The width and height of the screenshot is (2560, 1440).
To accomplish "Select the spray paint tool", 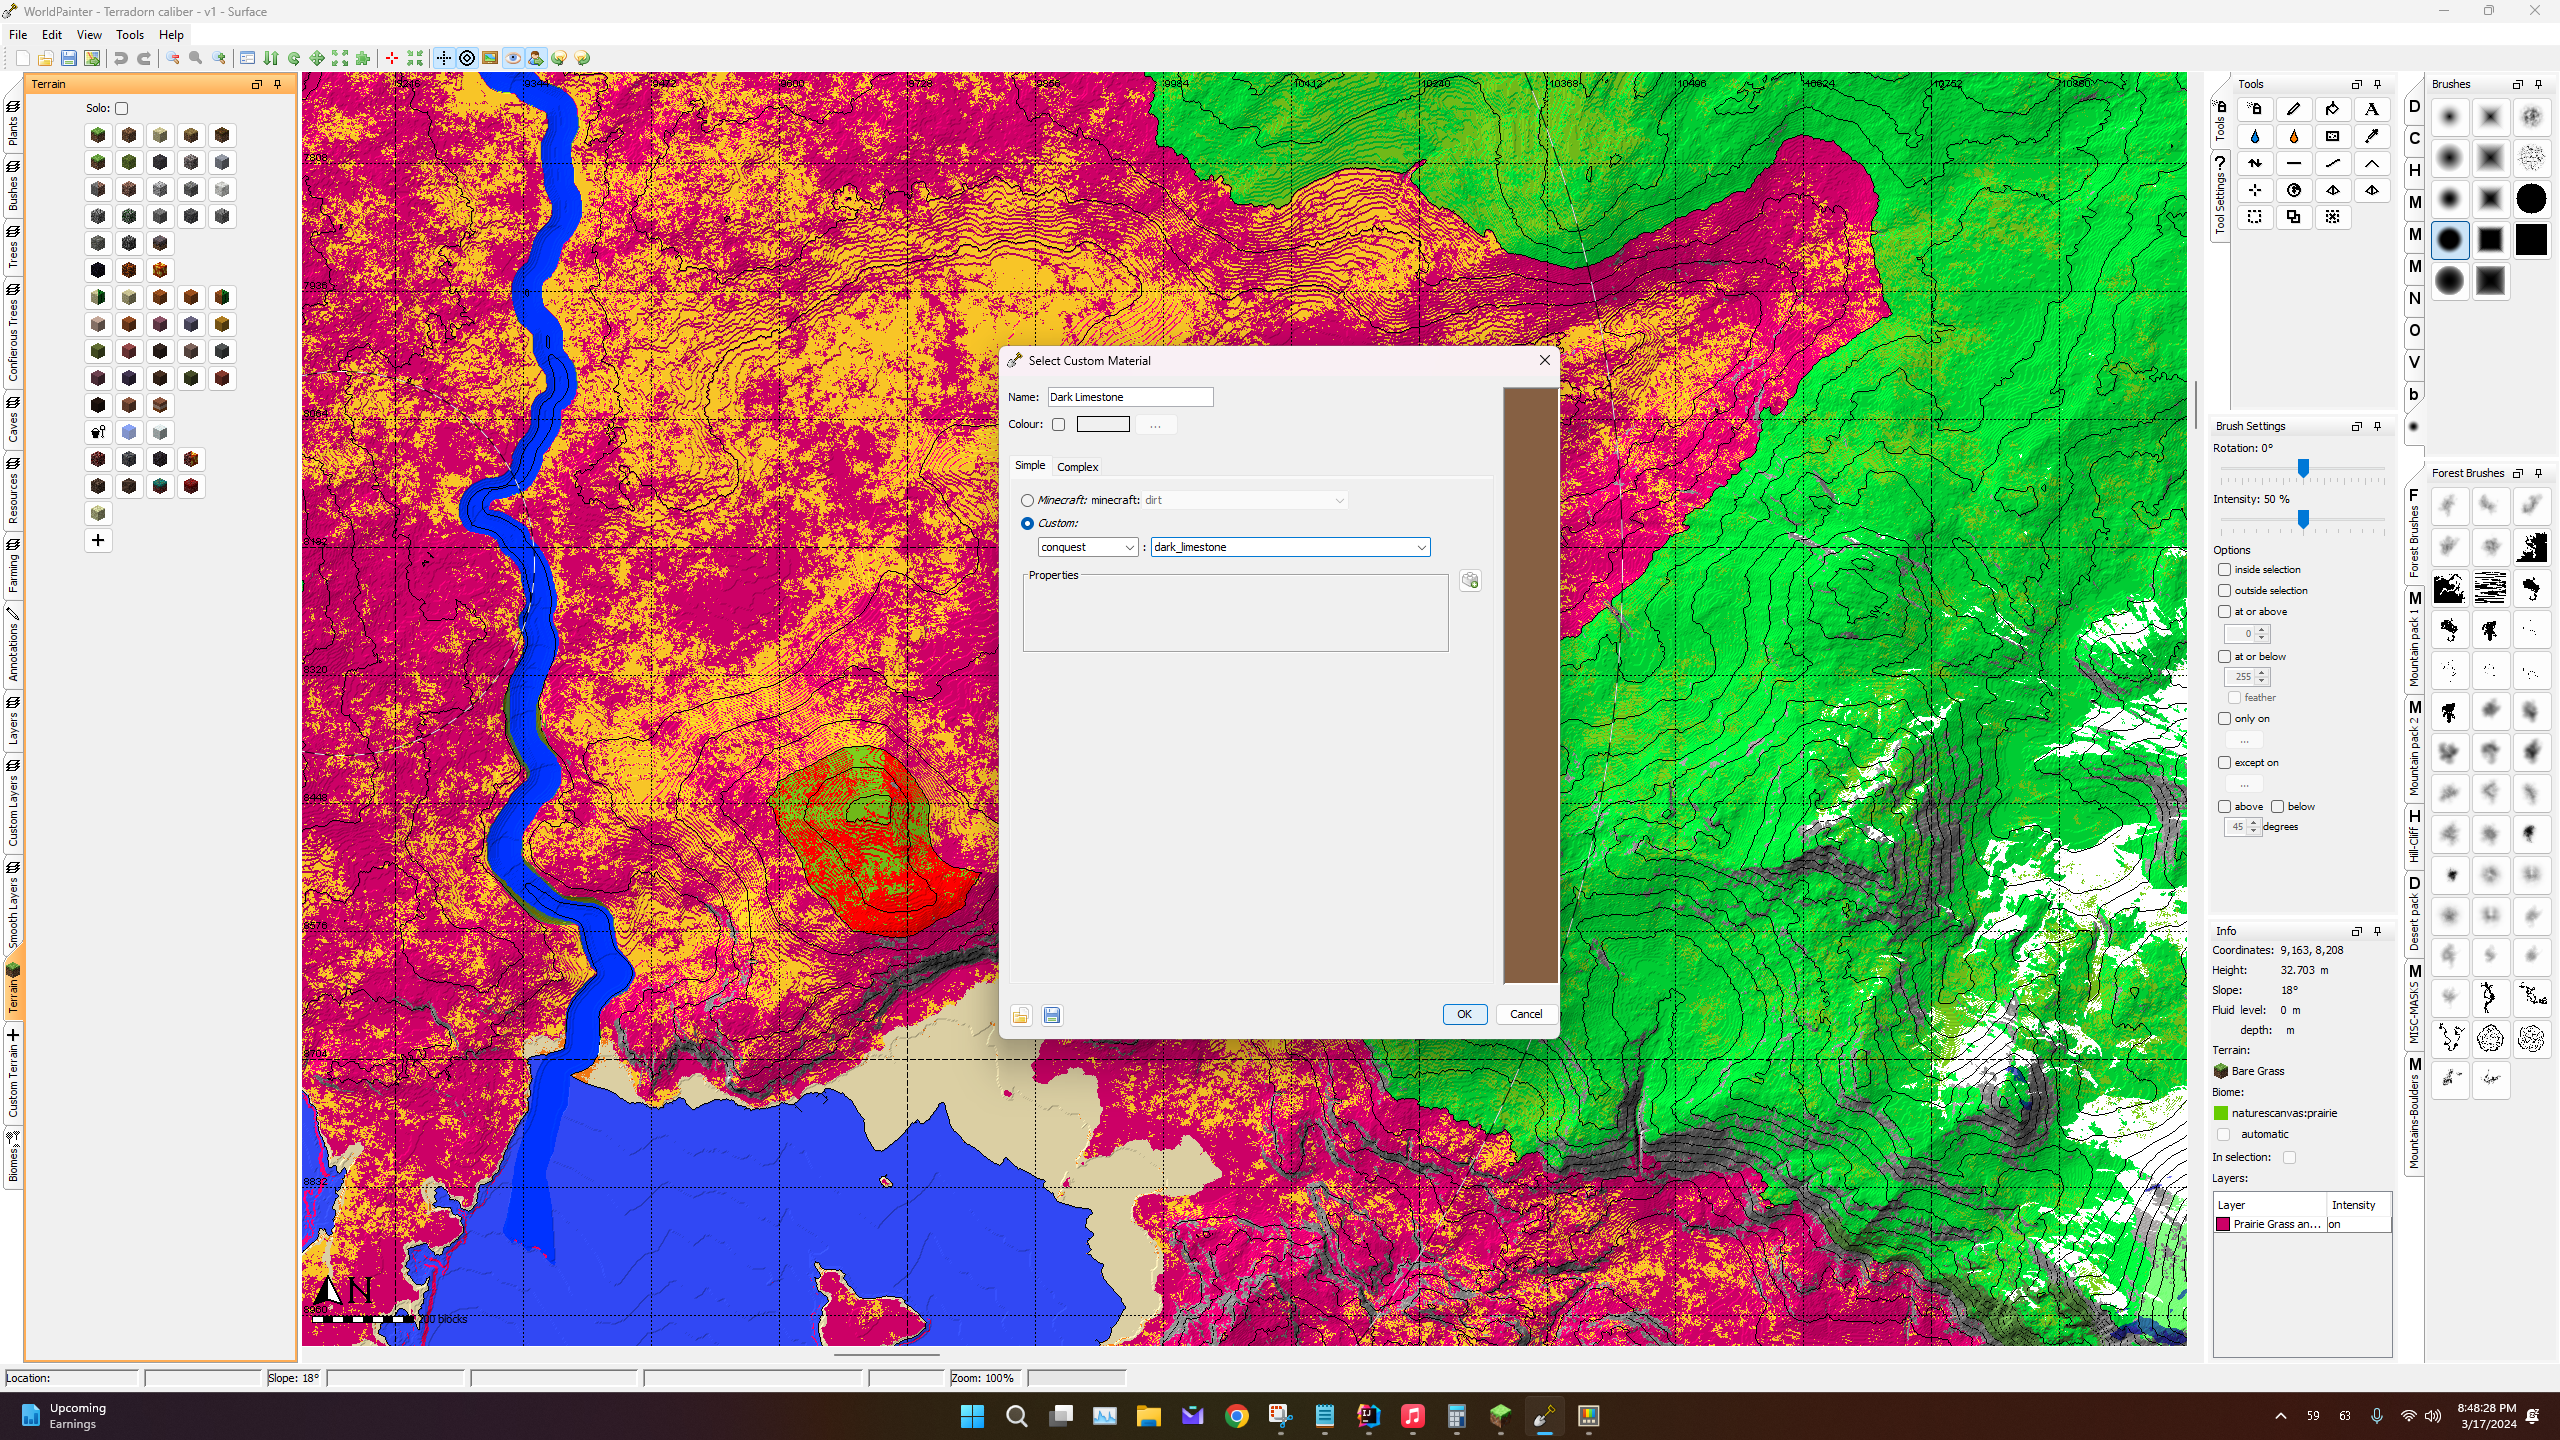I will (2254, 109).
